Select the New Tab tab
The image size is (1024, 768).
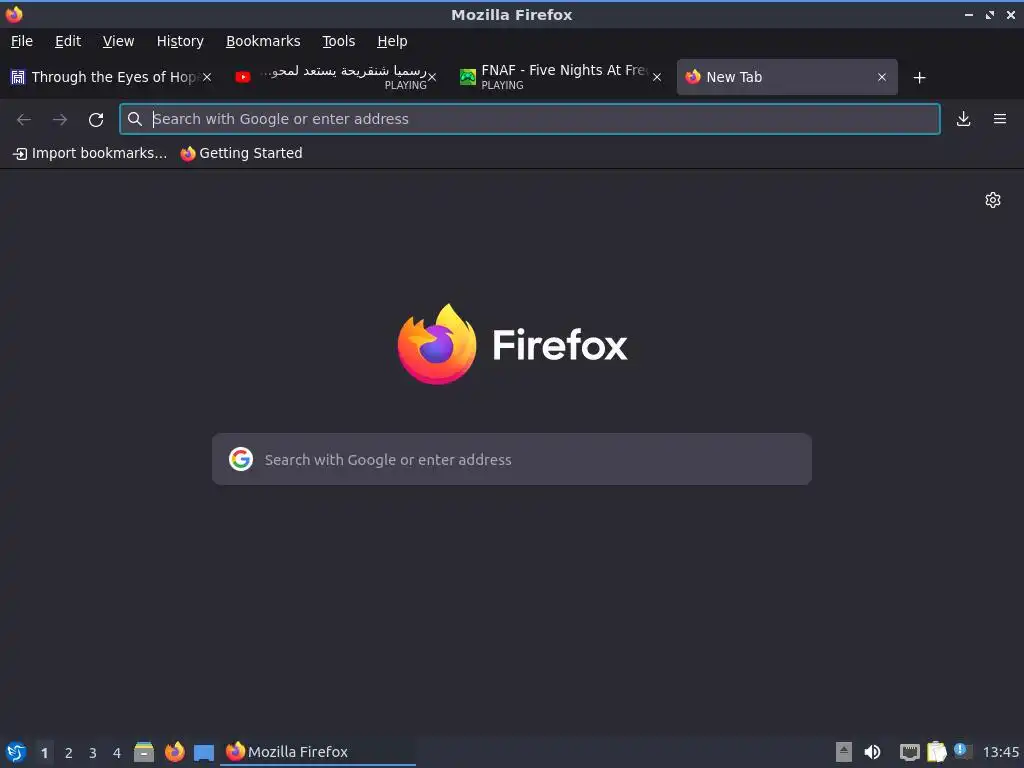point(787,77)
